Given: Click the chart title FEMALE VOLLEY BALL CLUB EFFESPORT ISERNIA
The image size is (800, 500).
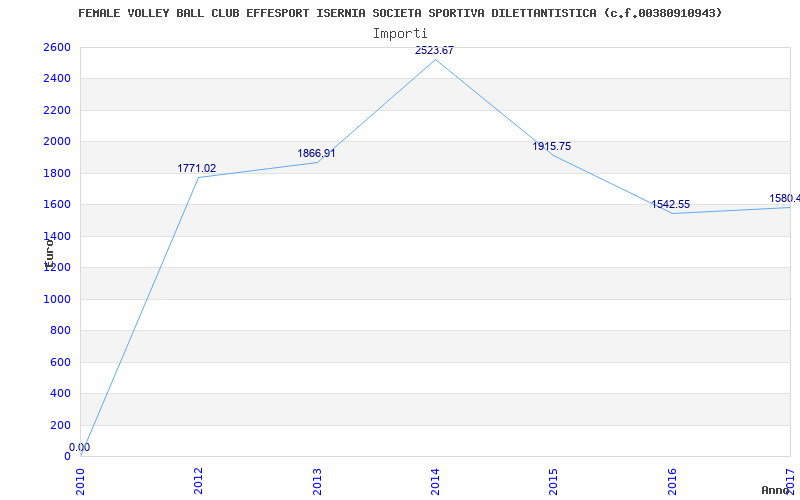Looking at the screenshot, I should pyautogui.click(x=401, y=13).
